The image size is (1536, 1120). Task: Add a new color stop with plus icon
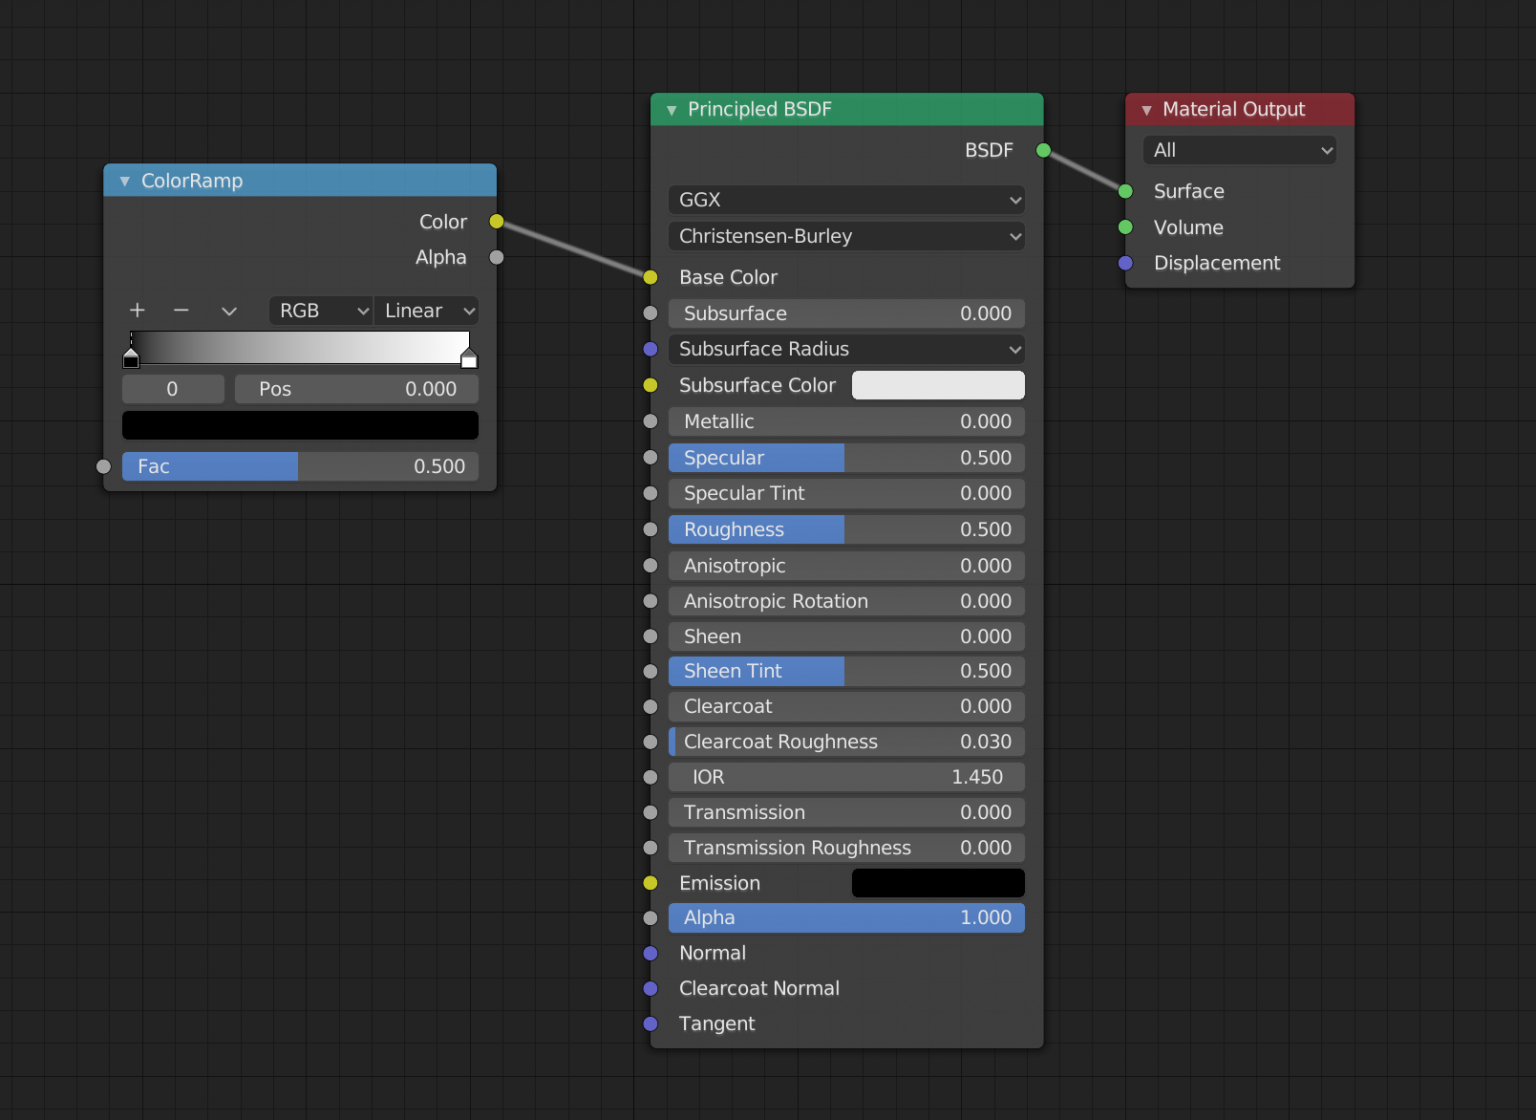(137, 310)
